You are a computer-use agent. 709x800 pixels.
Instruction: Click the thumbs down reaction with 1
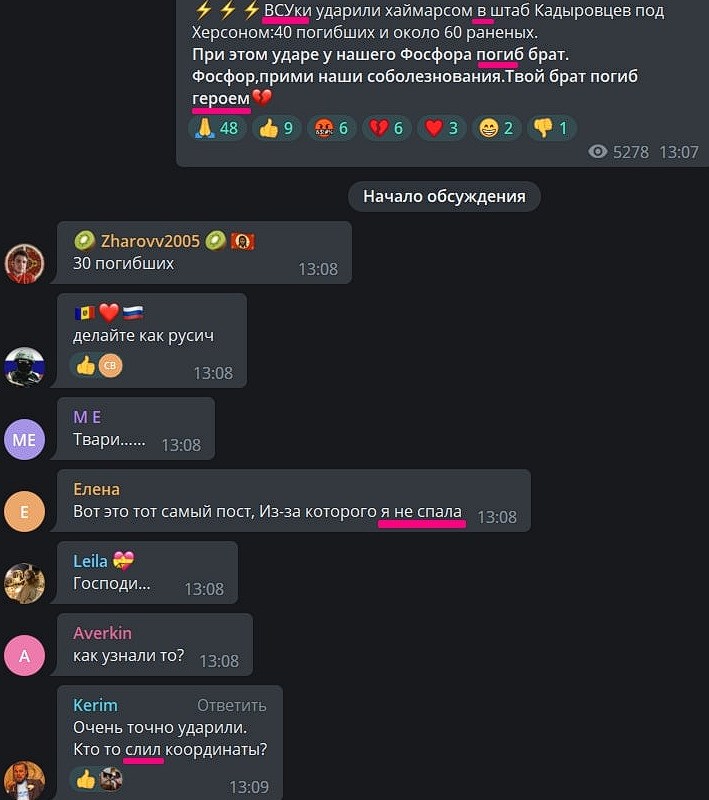click(x=551, y=128)
